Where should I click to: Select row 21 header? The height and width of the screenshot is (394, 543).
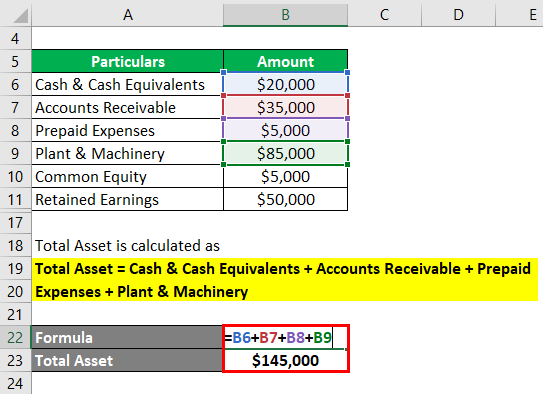click(15, 315)
